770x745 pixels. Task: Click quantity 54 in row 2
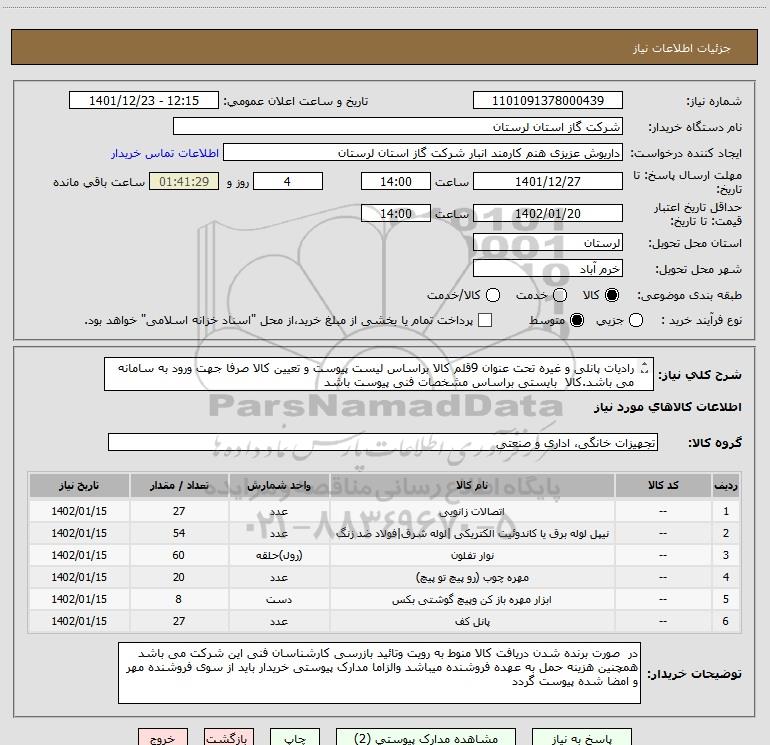pyautogui.click(x=179, y=533)
